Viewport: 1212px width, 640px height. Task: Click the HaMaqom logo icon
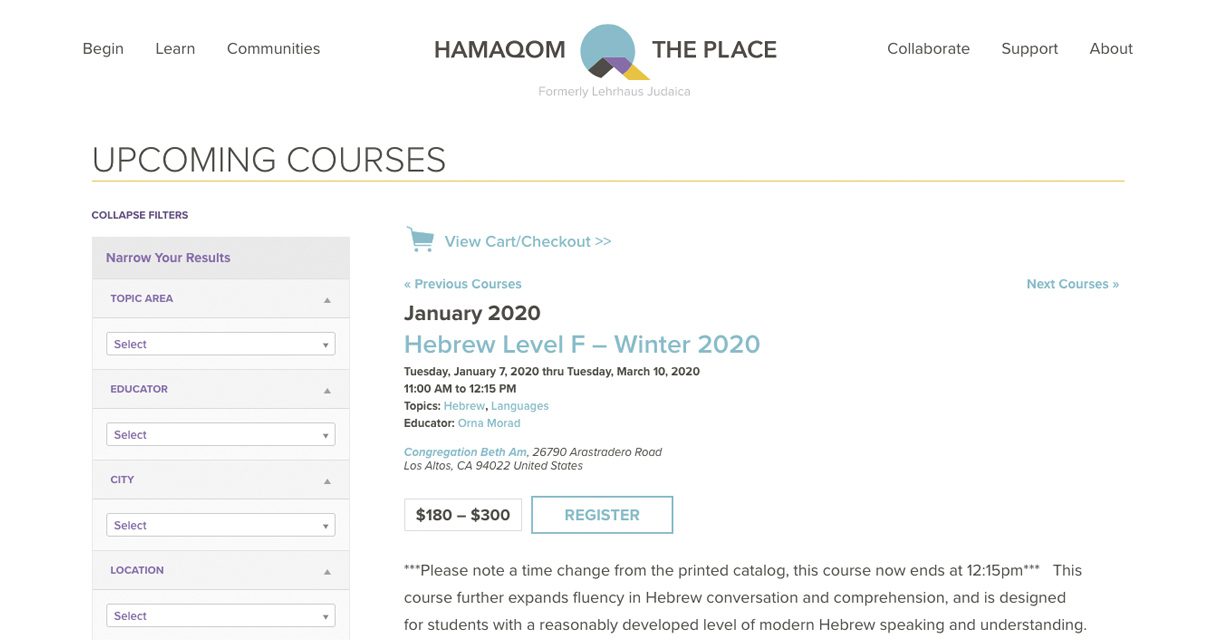pos(609,52)
